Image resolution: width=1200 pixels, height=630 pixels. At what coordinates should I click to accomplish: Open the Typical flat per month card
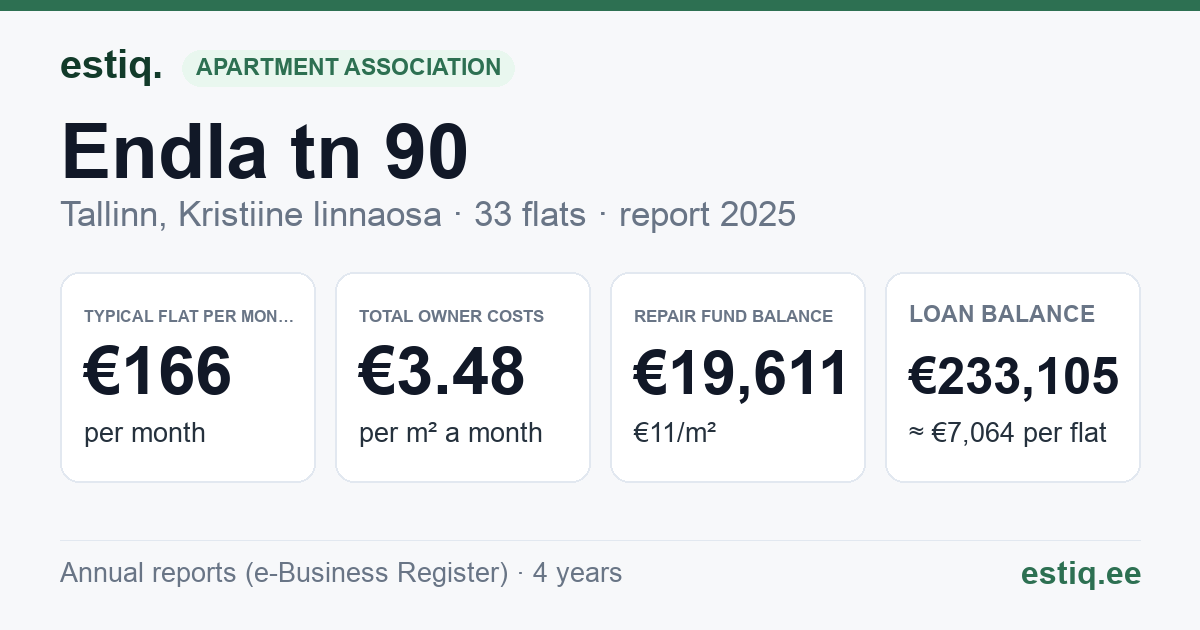click(x=188, y=377)
